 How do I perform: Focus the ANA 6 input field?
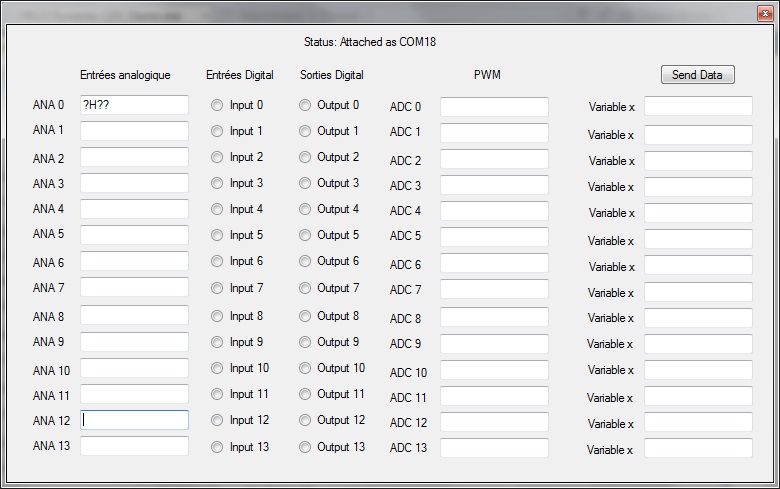pyautogui.click(x=134, y=261)
